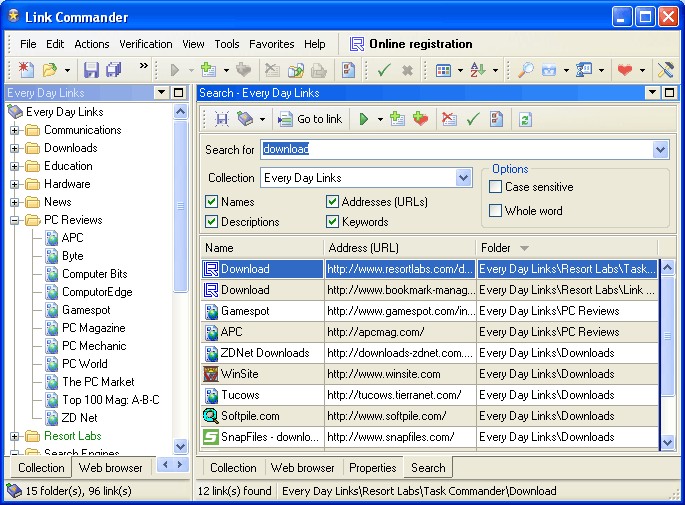The height and width of the screenshot is (505, 685).
Task: Click the new collection icon in main toolbar
Action: 26,70
